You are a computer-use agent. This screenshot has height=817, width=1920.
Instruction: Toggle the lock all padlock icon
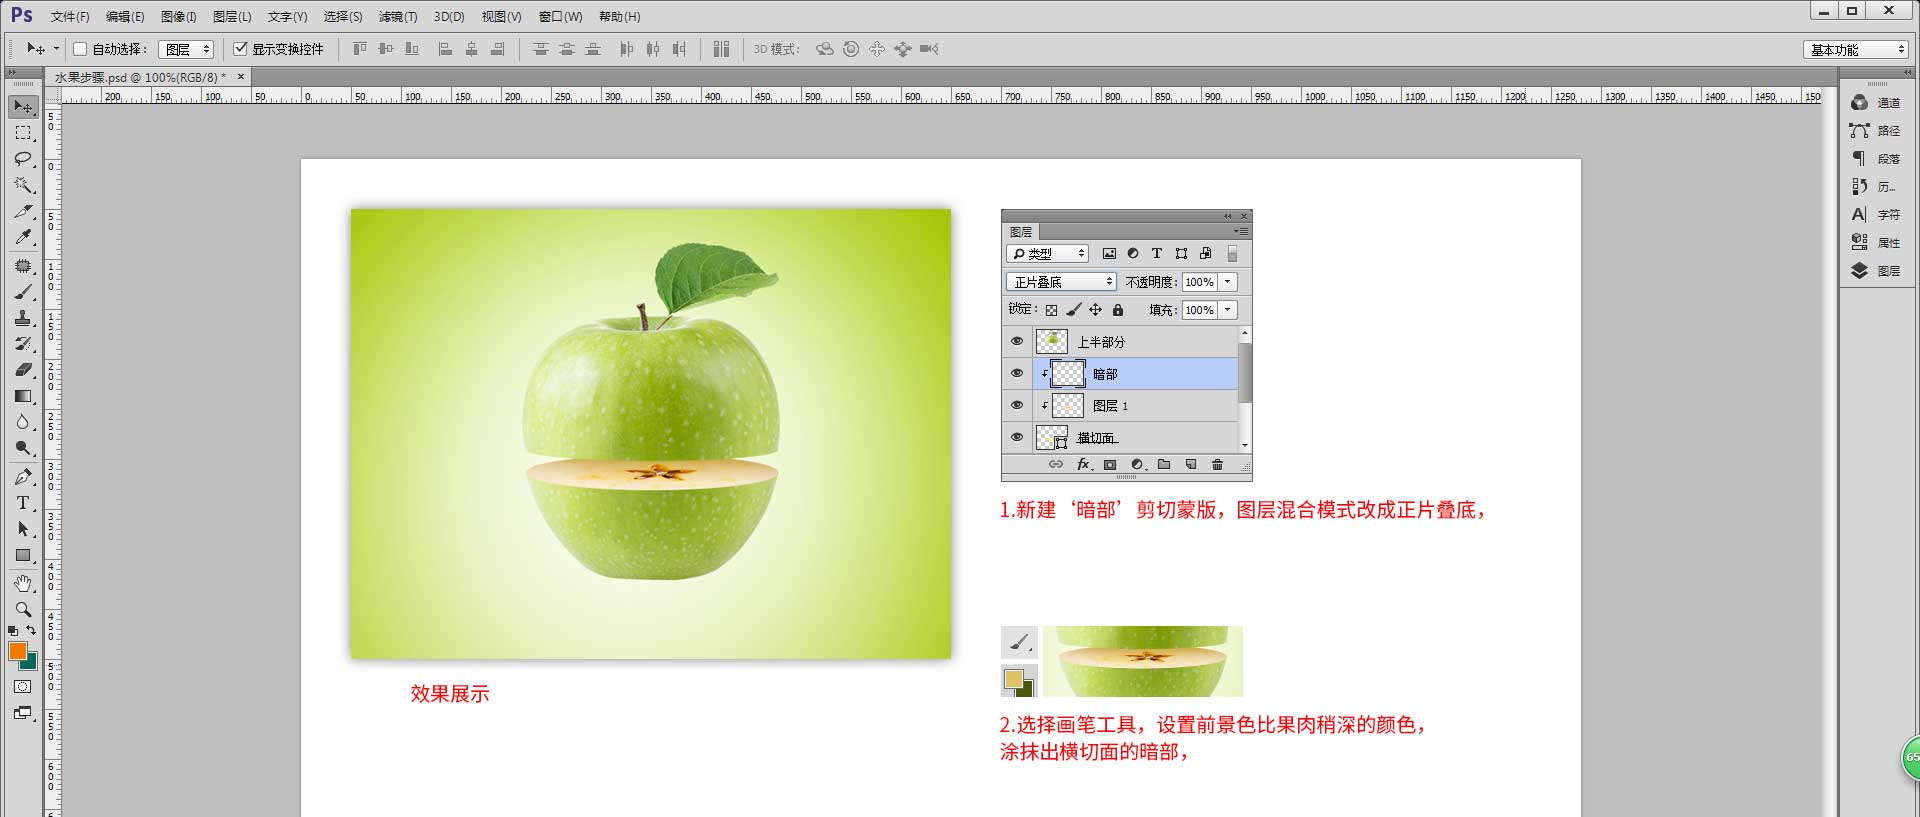(1118, 310)
